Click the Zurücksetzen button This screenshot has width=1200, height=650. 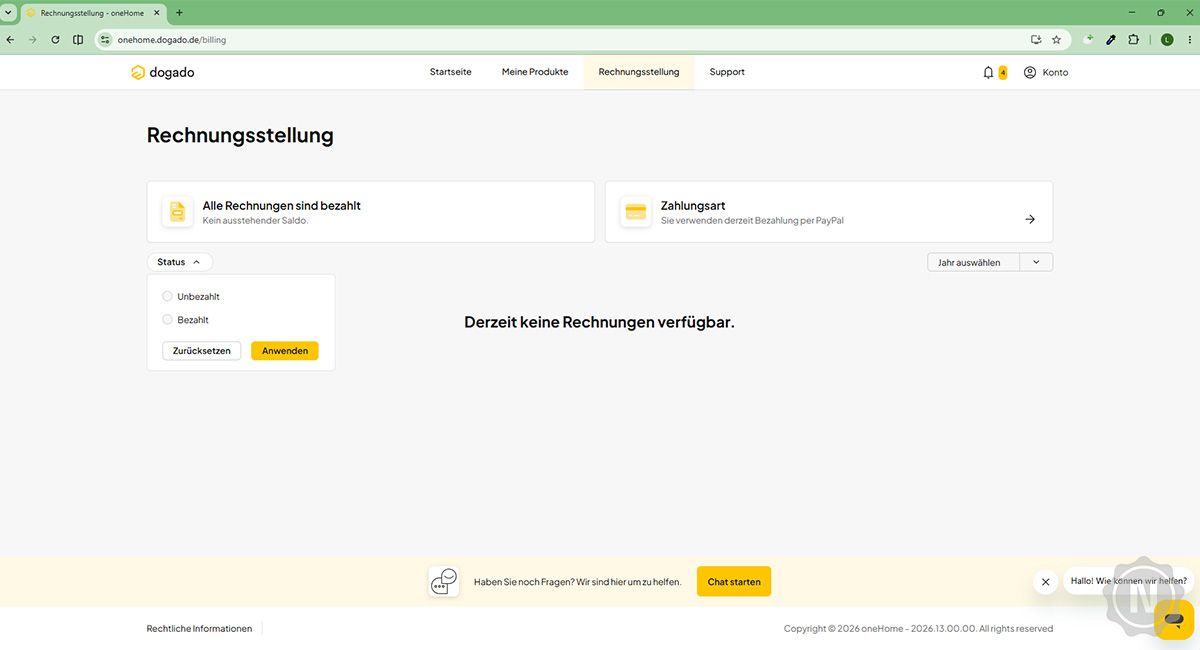click(202, 351)
